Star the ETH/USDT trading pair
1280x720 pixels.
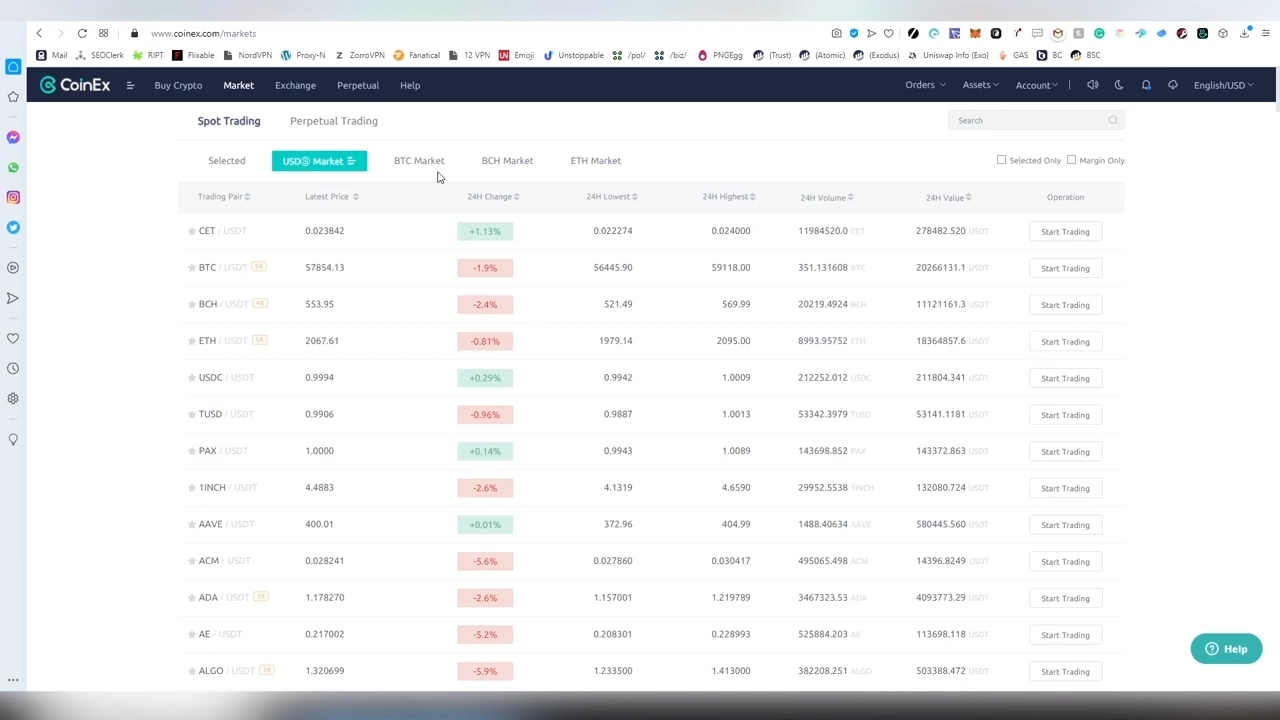(192, 341)
